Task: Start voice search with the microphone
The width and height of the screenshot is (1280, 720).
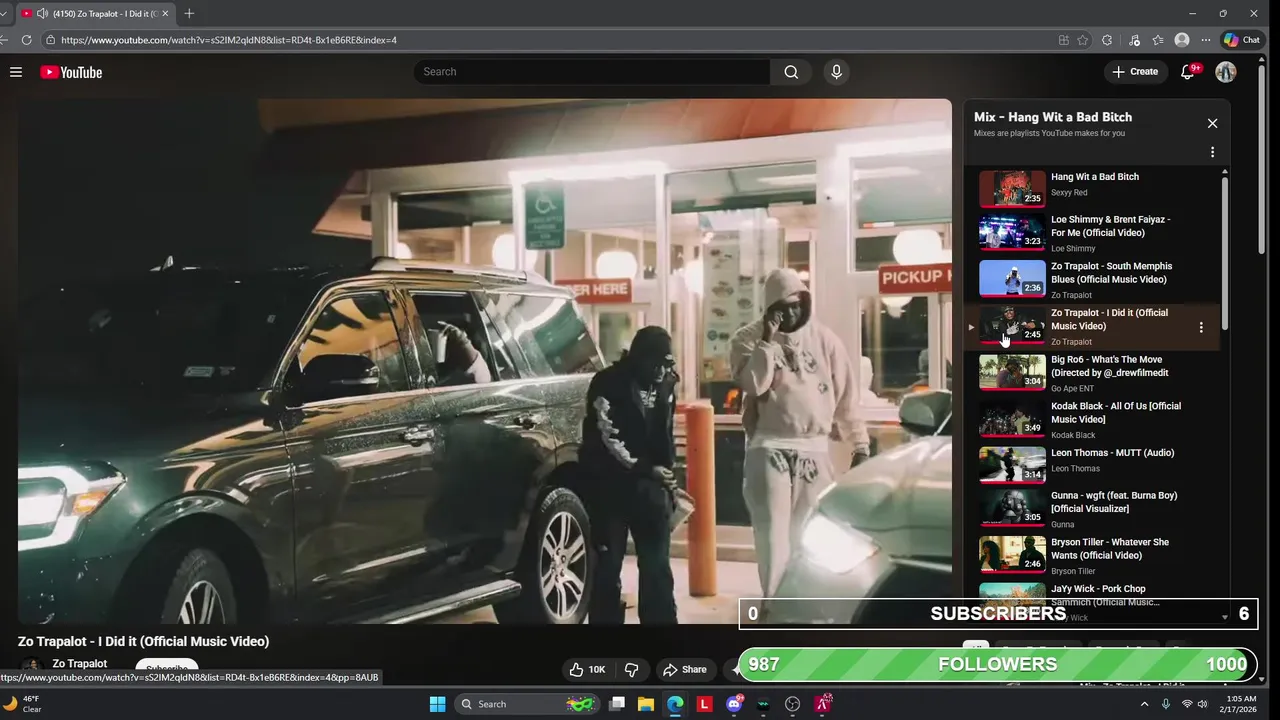Action: click(837, 72)
